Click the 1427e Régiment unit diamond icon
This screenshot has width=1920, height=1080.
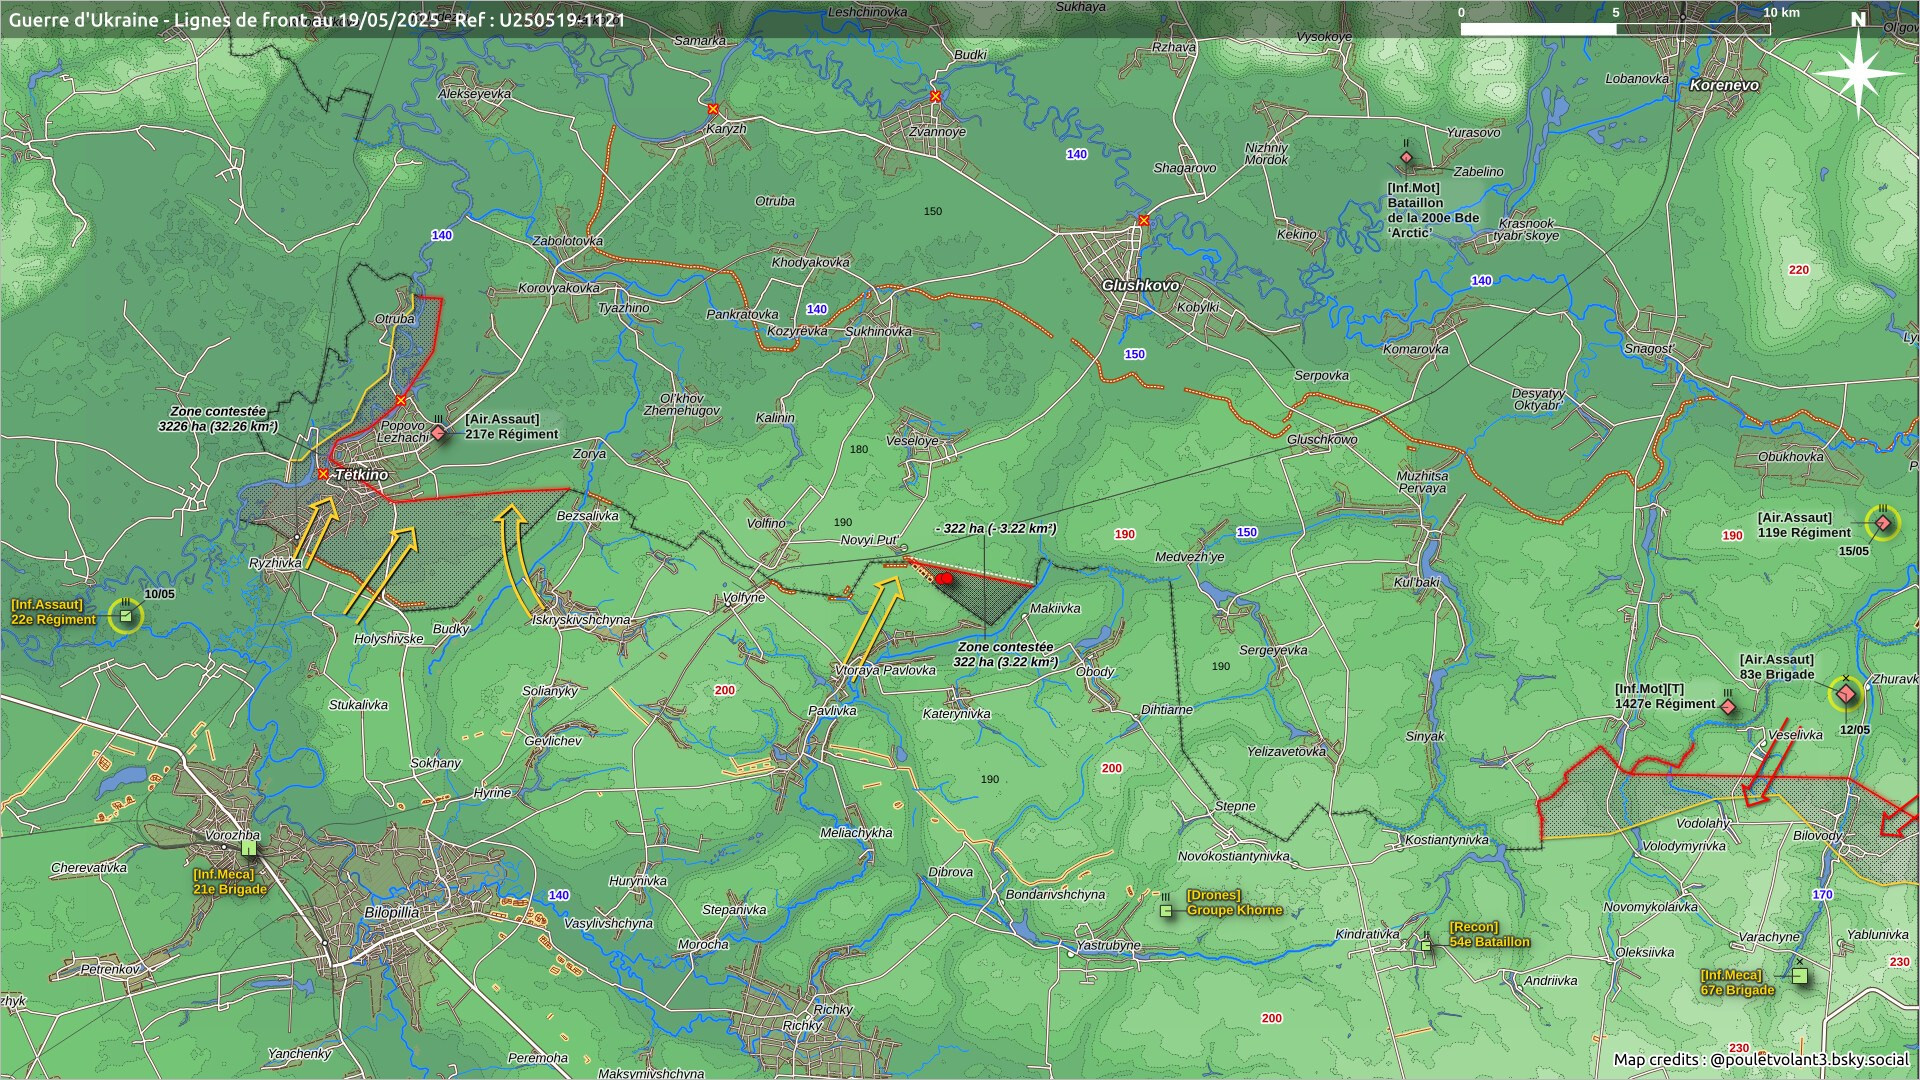pyautogui.click(x=1727, y=707)
